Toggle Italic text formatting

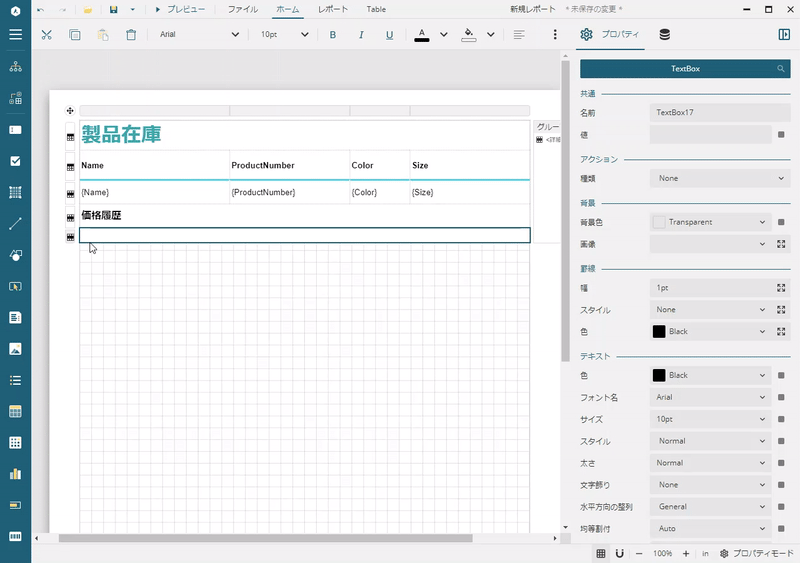click(361, 34)
